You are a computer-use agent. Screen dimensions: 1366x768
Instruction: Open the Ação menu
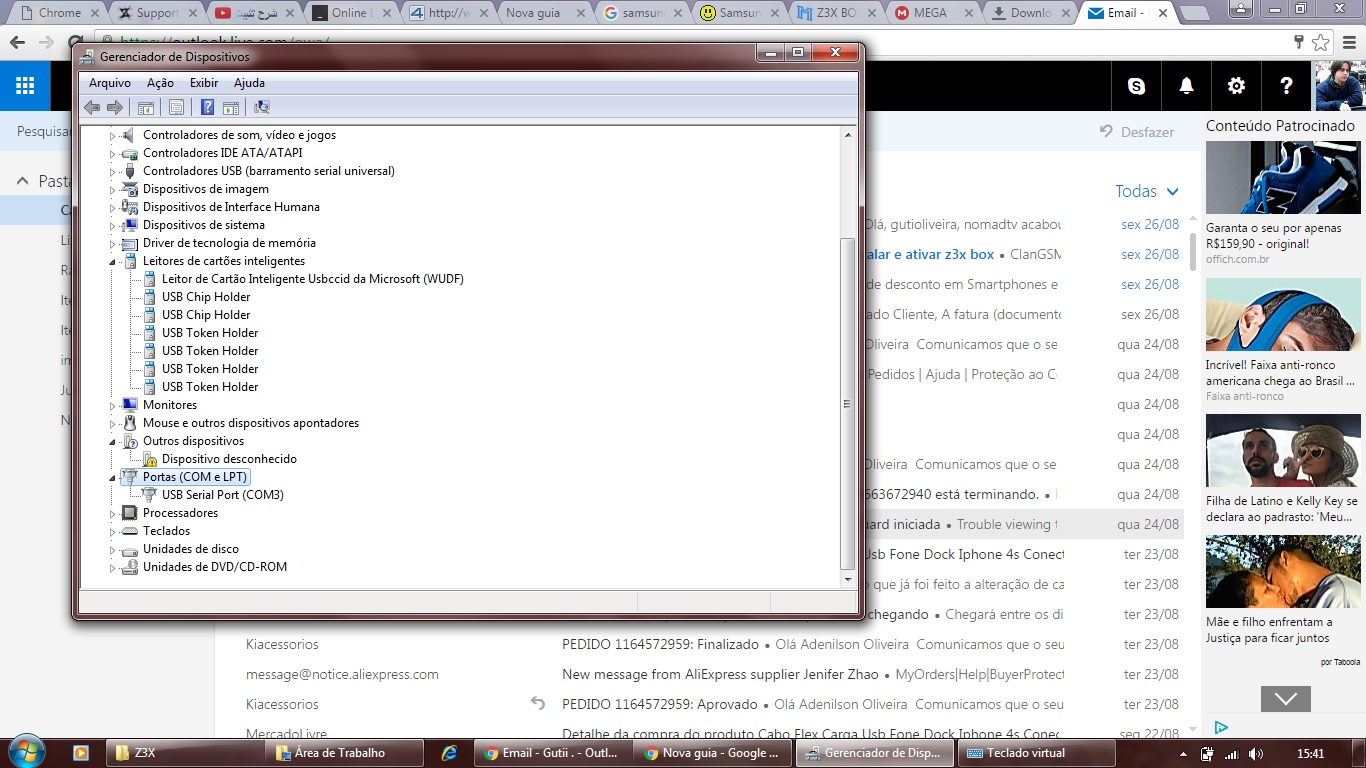(x=160, y=83)
